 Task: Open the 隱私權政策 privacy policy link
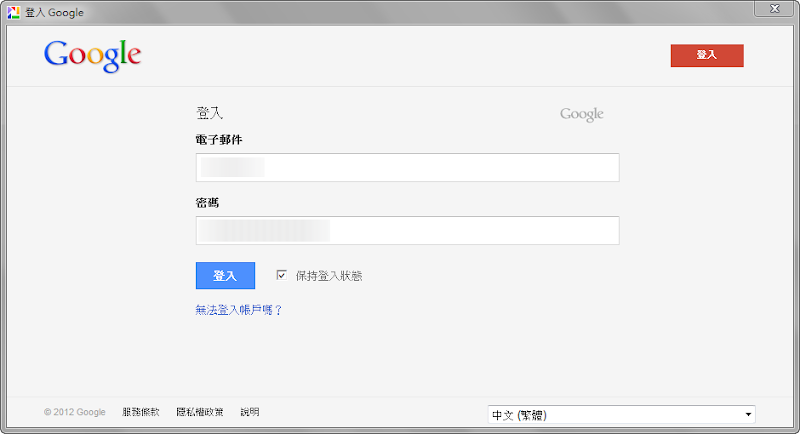(199, 412)
